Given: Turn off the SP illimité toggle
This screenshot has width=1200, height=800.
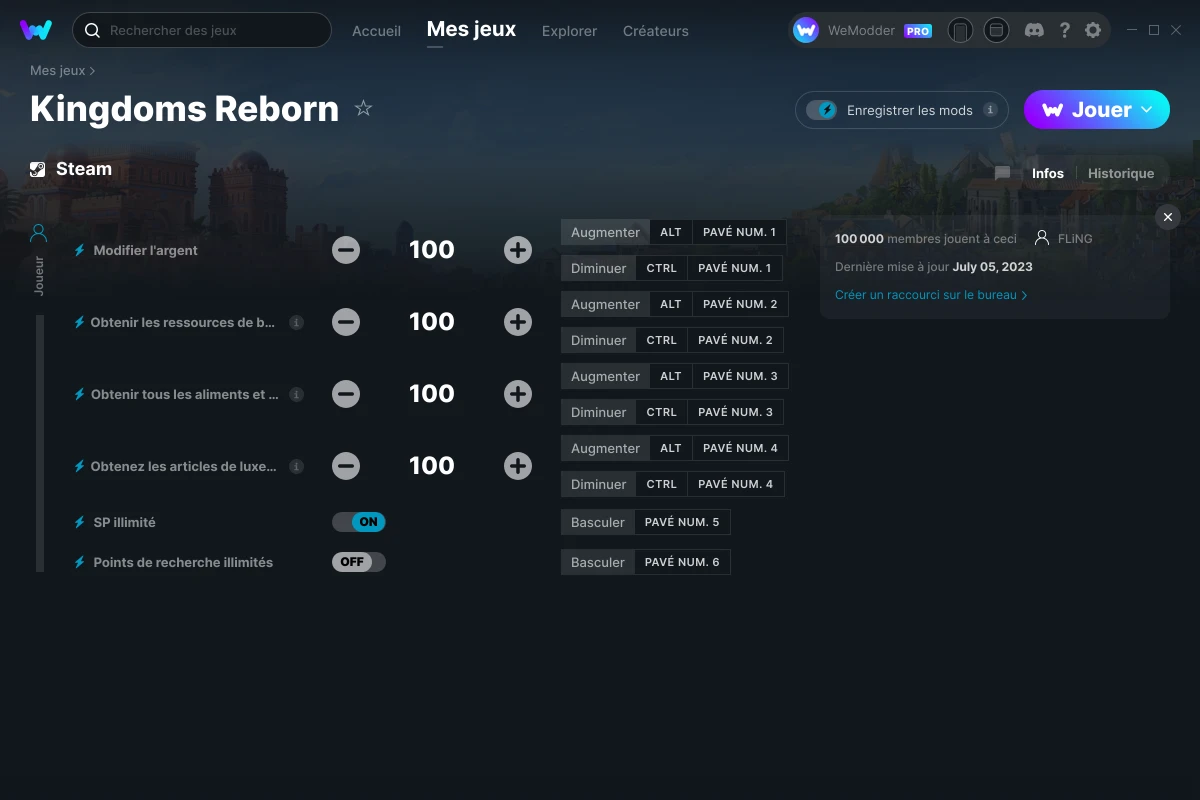Looking at the screenshot, I should pyautogui.click(x=359, y=522).
